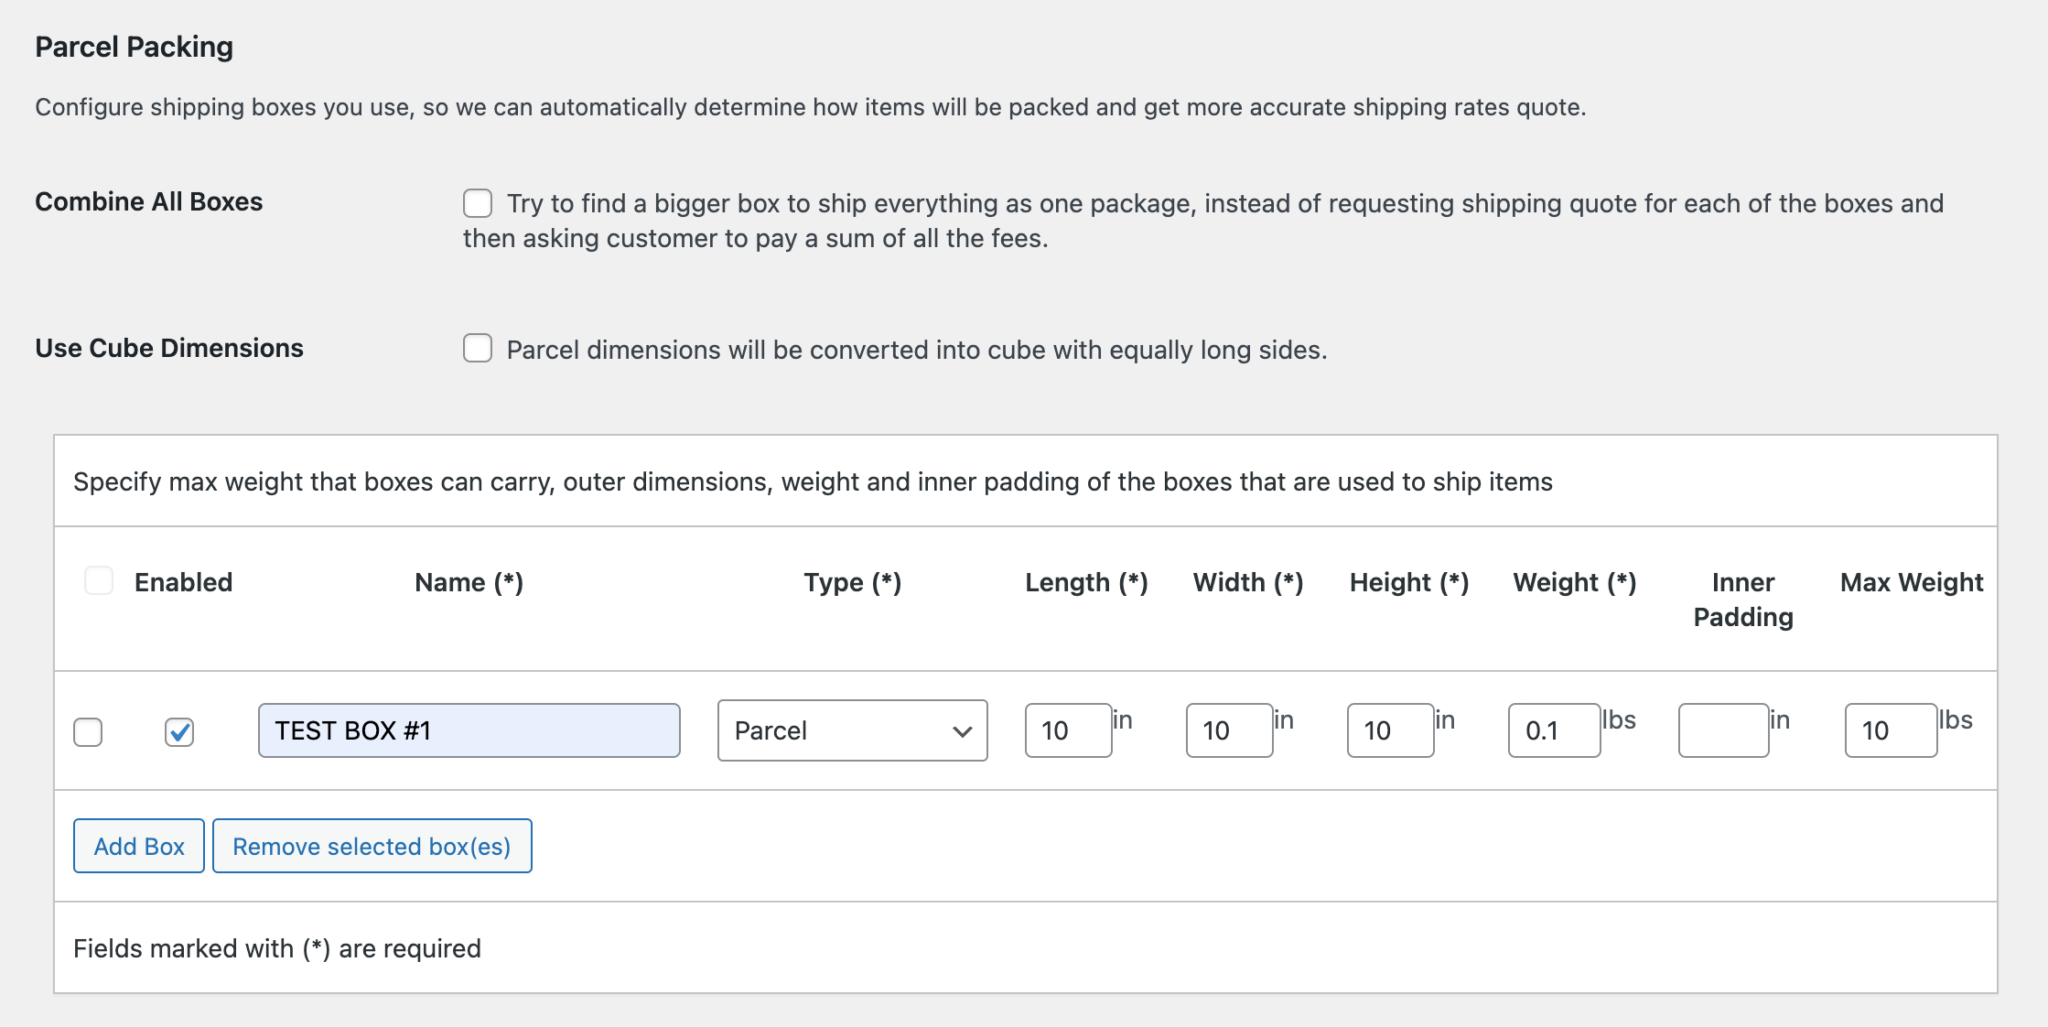Viewport: 2048px width, 1027px height.
Task: Select all boxes via header checkbox
Action: (x=99, y=578)
